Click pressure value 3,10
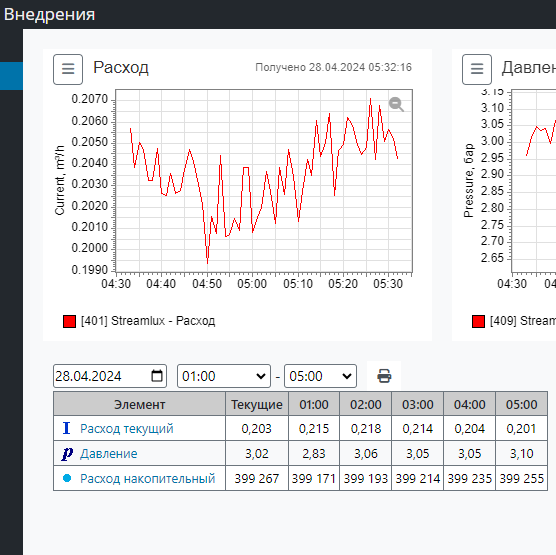 521,454
